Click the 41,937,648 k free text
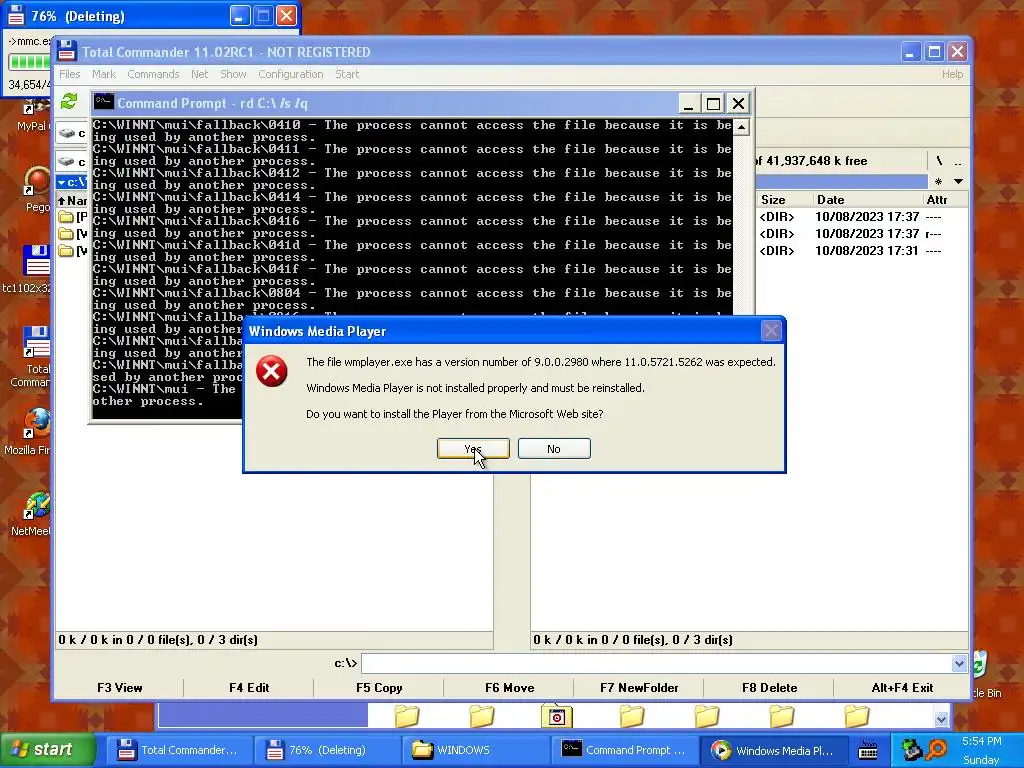The image size is (1024, 768). click(x=816, y=161)
